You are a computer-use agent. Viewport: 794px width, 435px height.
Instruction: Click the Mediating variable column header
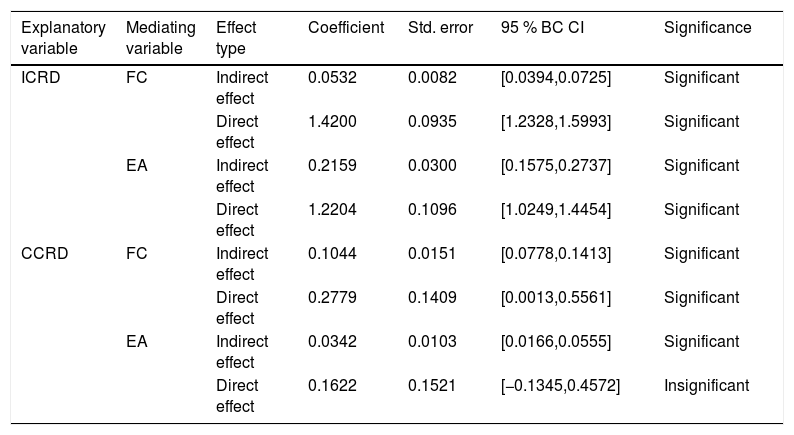coord(161,38)
